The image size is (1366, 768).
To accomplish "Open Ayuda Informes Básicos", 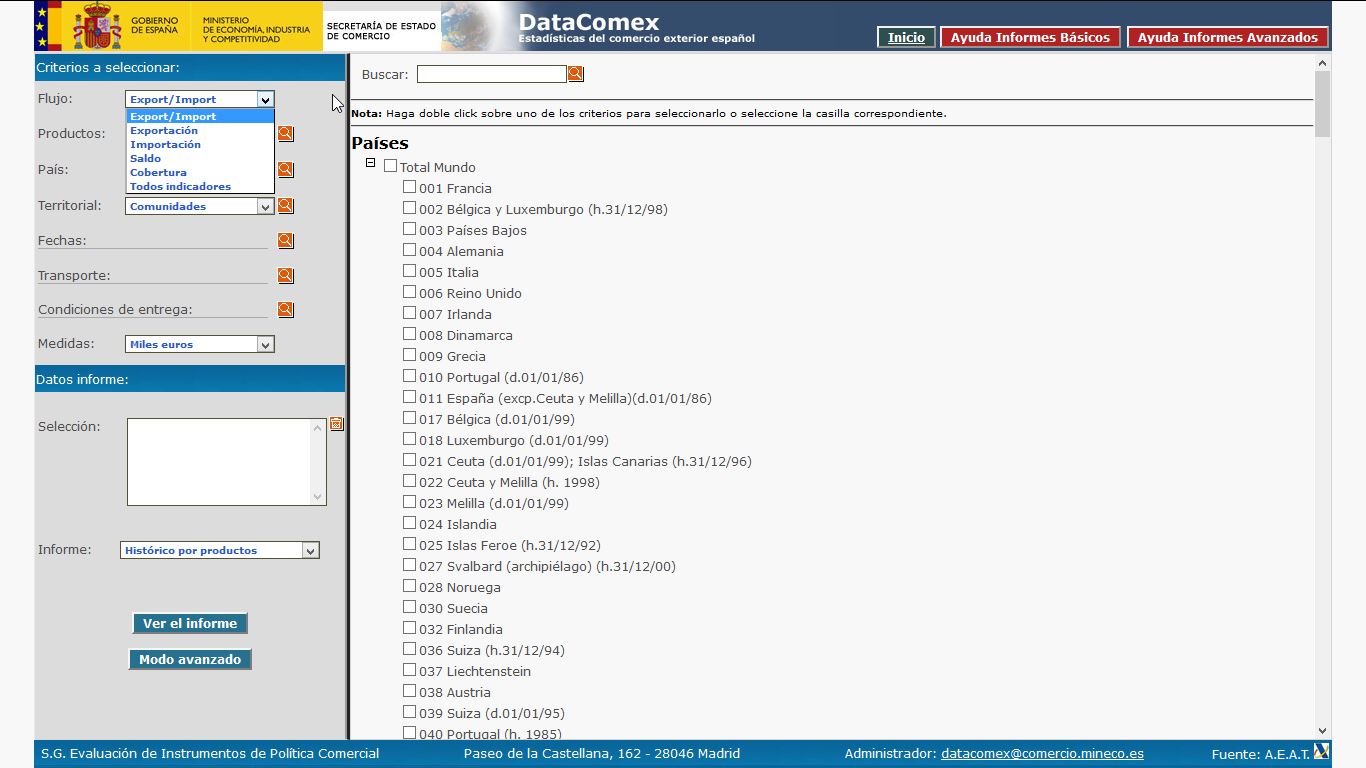I will pos(1030,37).
